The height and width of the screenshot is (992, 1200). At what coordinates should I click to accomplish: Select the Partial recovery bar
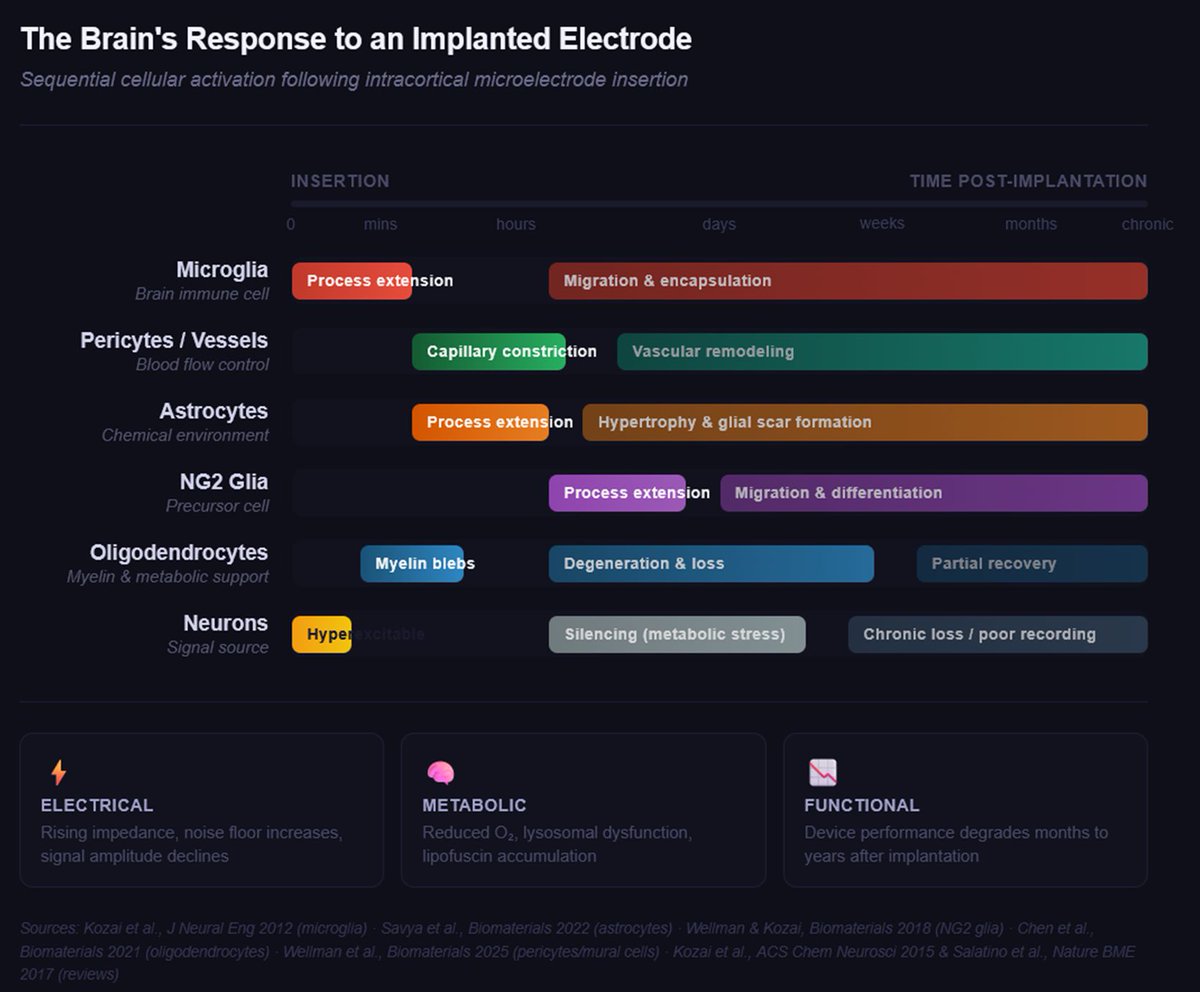click(1031, 564)
